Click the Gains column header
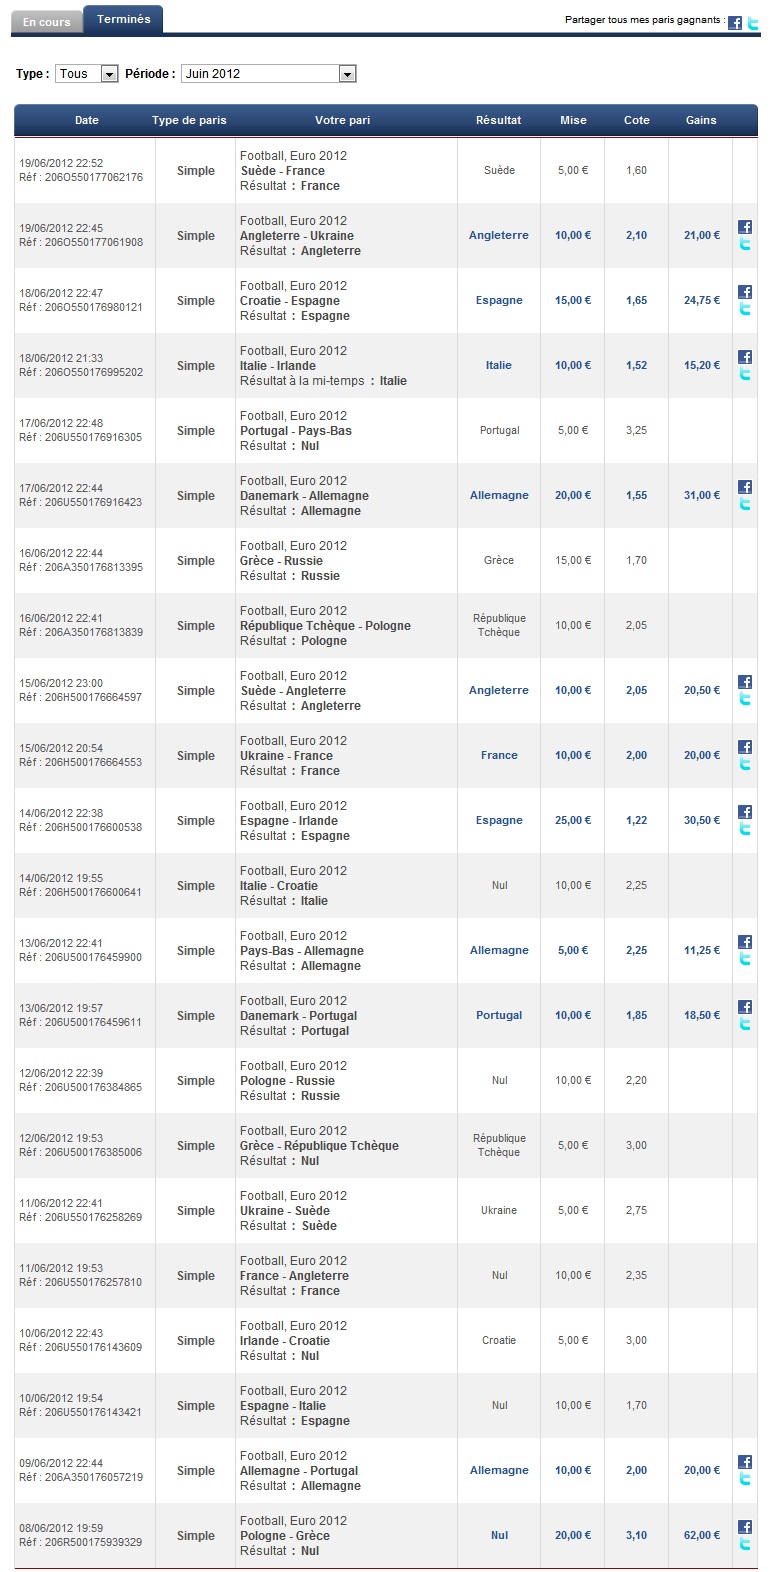783x1572 pixels. click(x=701, y=120)
